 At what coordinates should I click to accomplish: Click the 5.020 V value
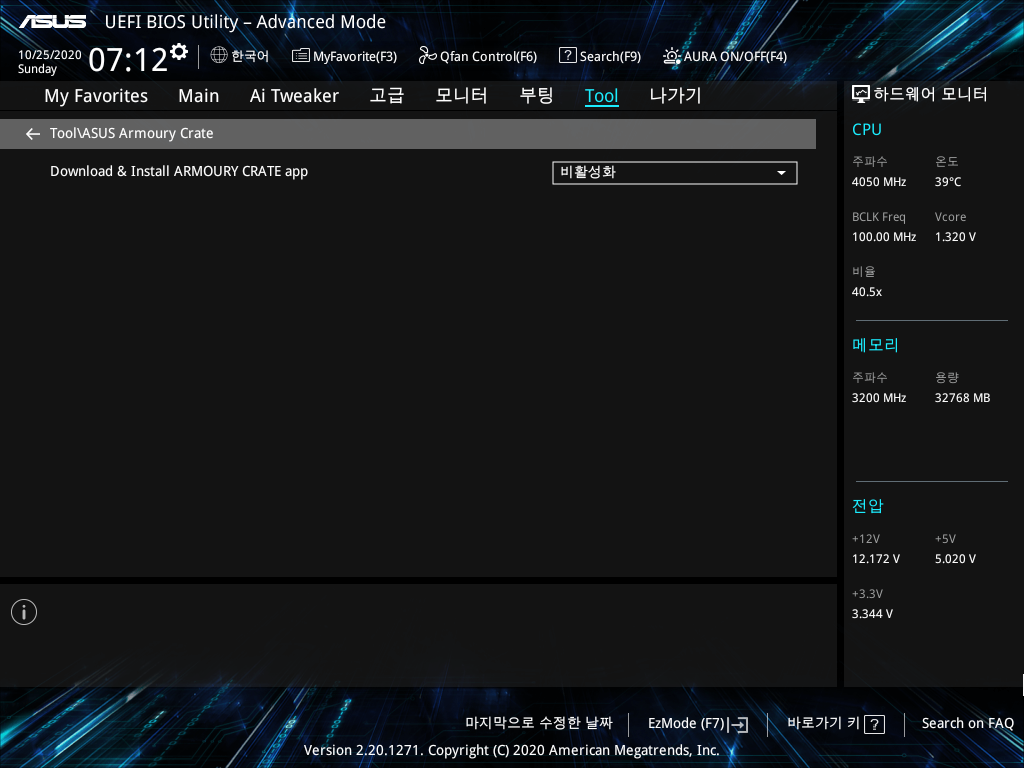[955, 559]
